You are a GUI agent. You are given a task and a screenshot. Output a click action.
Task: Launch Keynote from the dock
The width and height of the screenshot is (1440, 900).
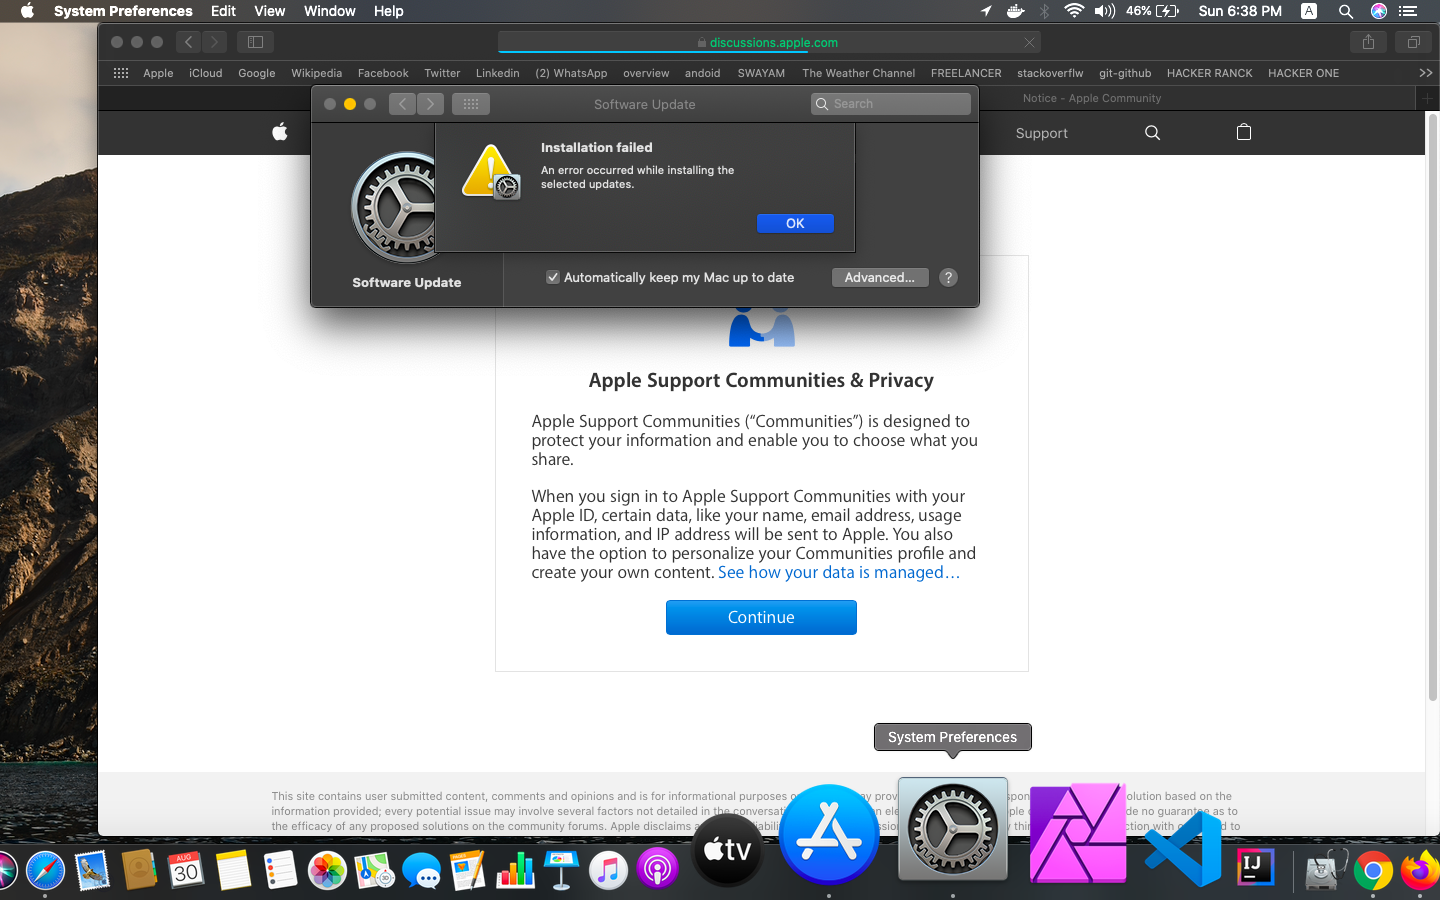[562, 871]
